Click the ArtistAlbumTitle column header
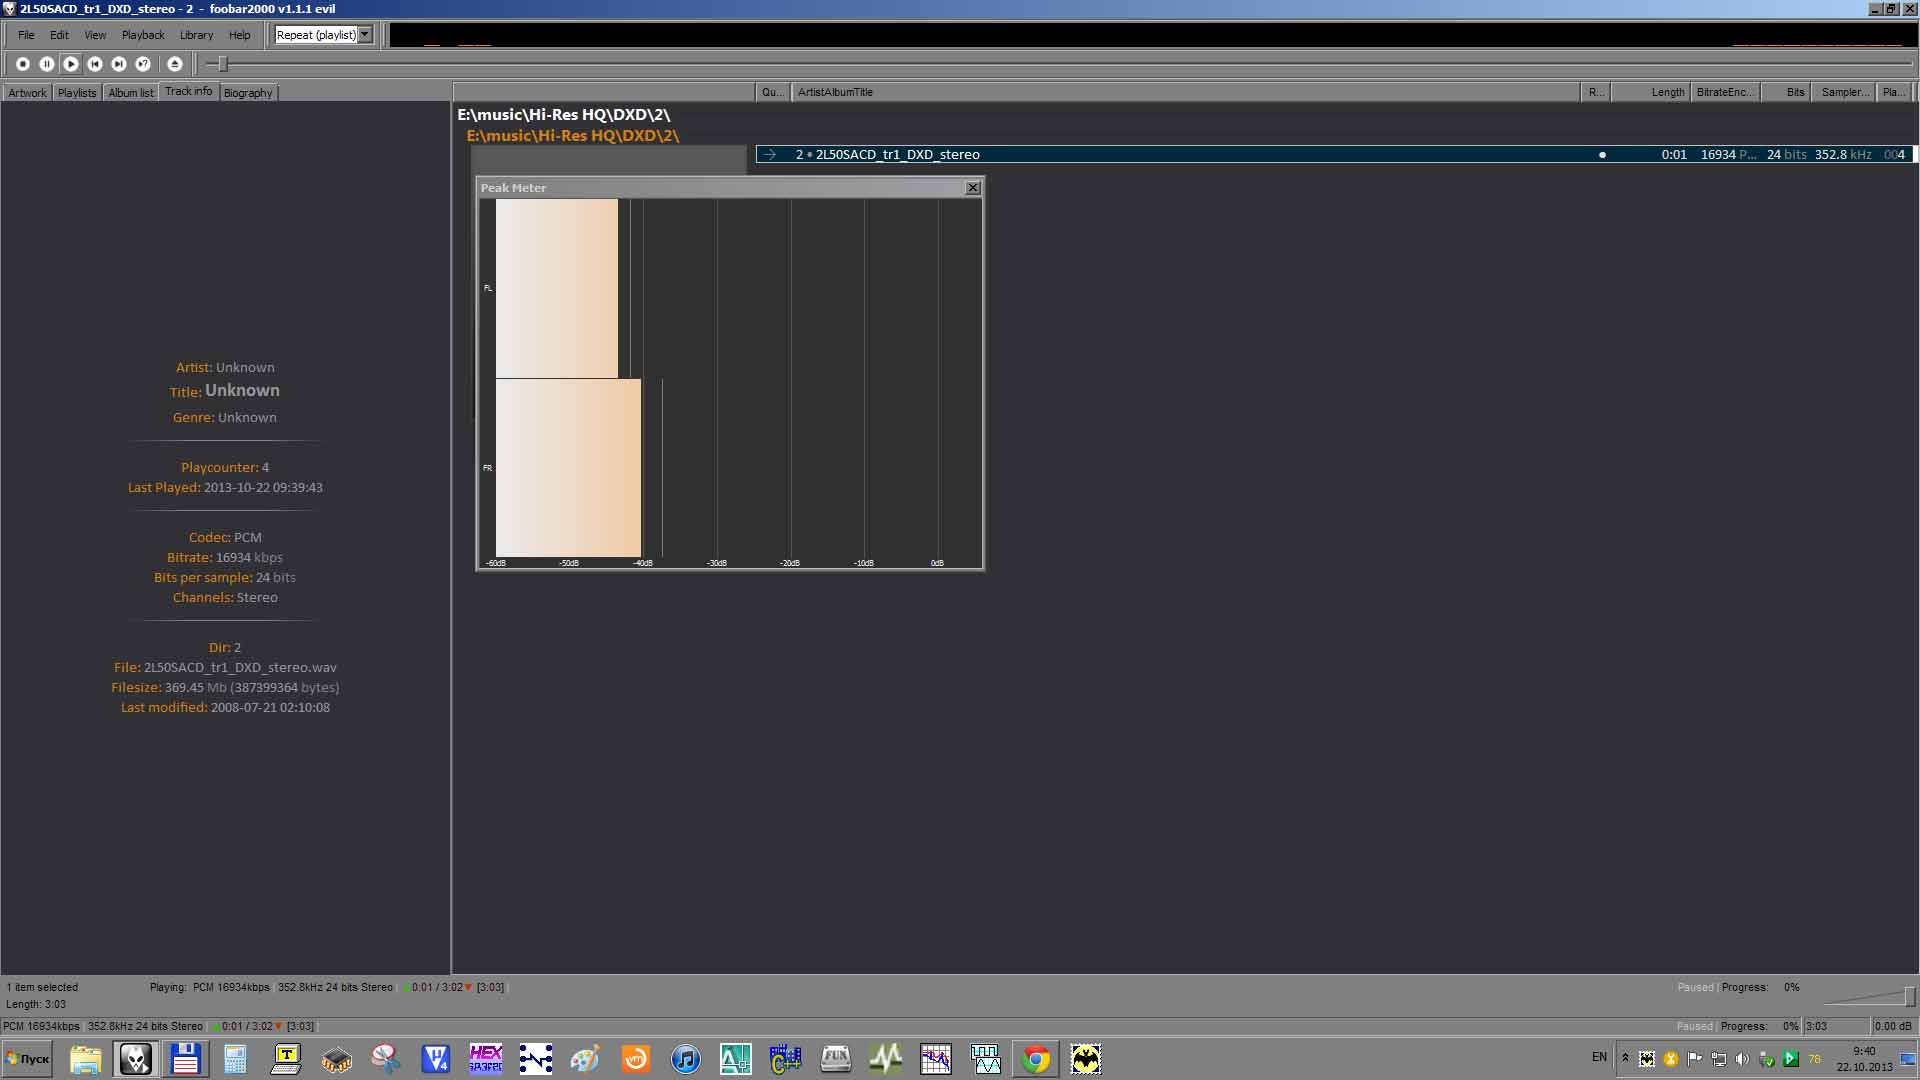The height and width of the screenshot is (1080, 1920). pyautogui.click(x=835, y=92)
